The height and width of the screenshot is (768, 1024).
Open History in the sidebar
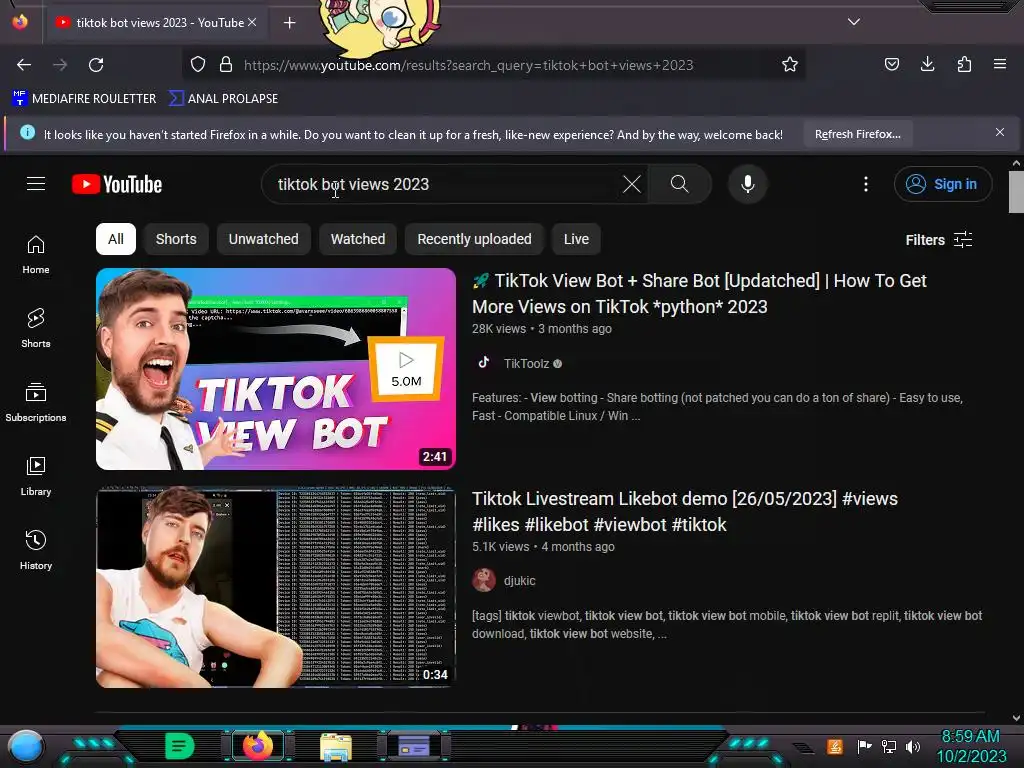point(36,551)
